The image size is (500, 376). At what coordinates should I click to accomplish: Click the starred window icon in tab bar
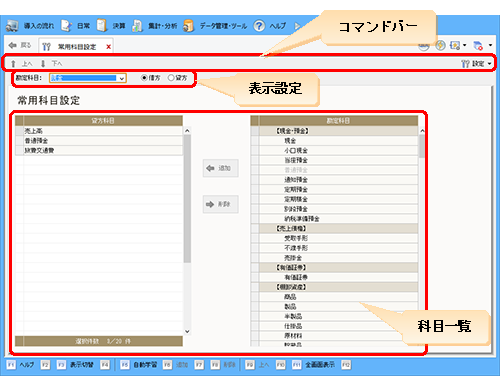[455, 45]
